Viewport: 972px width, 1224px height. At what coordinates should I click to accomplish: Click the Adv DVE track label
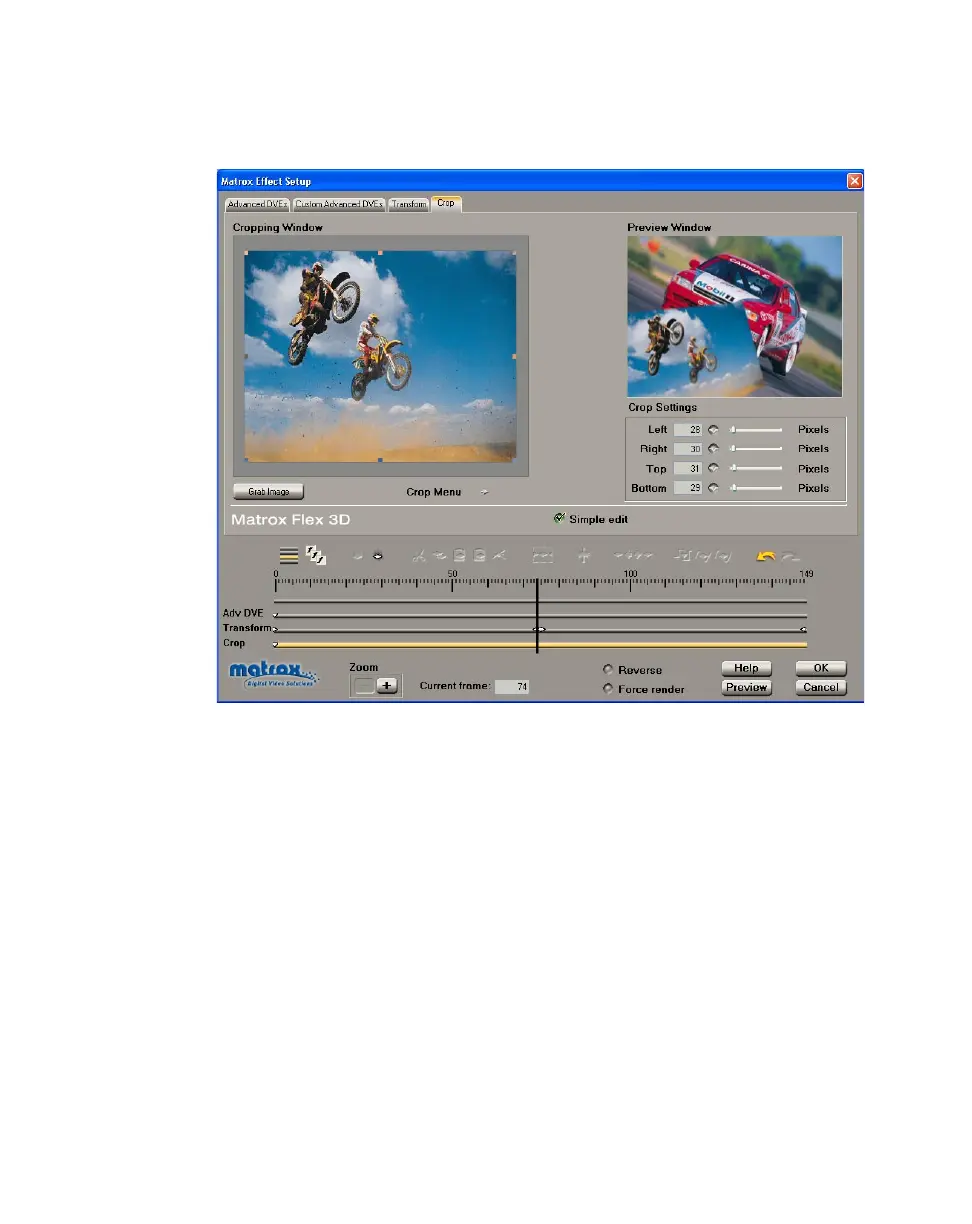pos(243,613)
